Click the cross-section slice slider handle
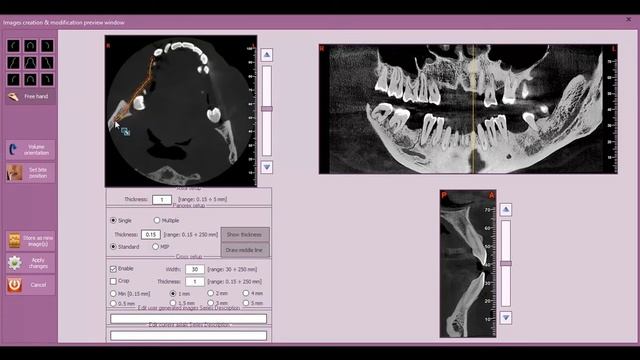This screenshot has height=360, width=640. (x=506, y=264)
